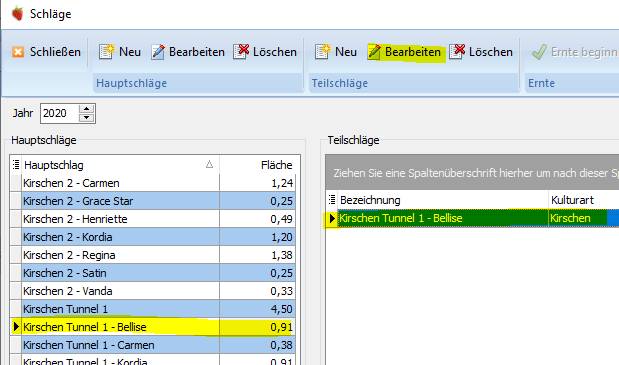Viewport: 619px width, 365px height.
Task: Click Bearbeiten label in Hauptschläge group
Action: [x=197, y=52]
